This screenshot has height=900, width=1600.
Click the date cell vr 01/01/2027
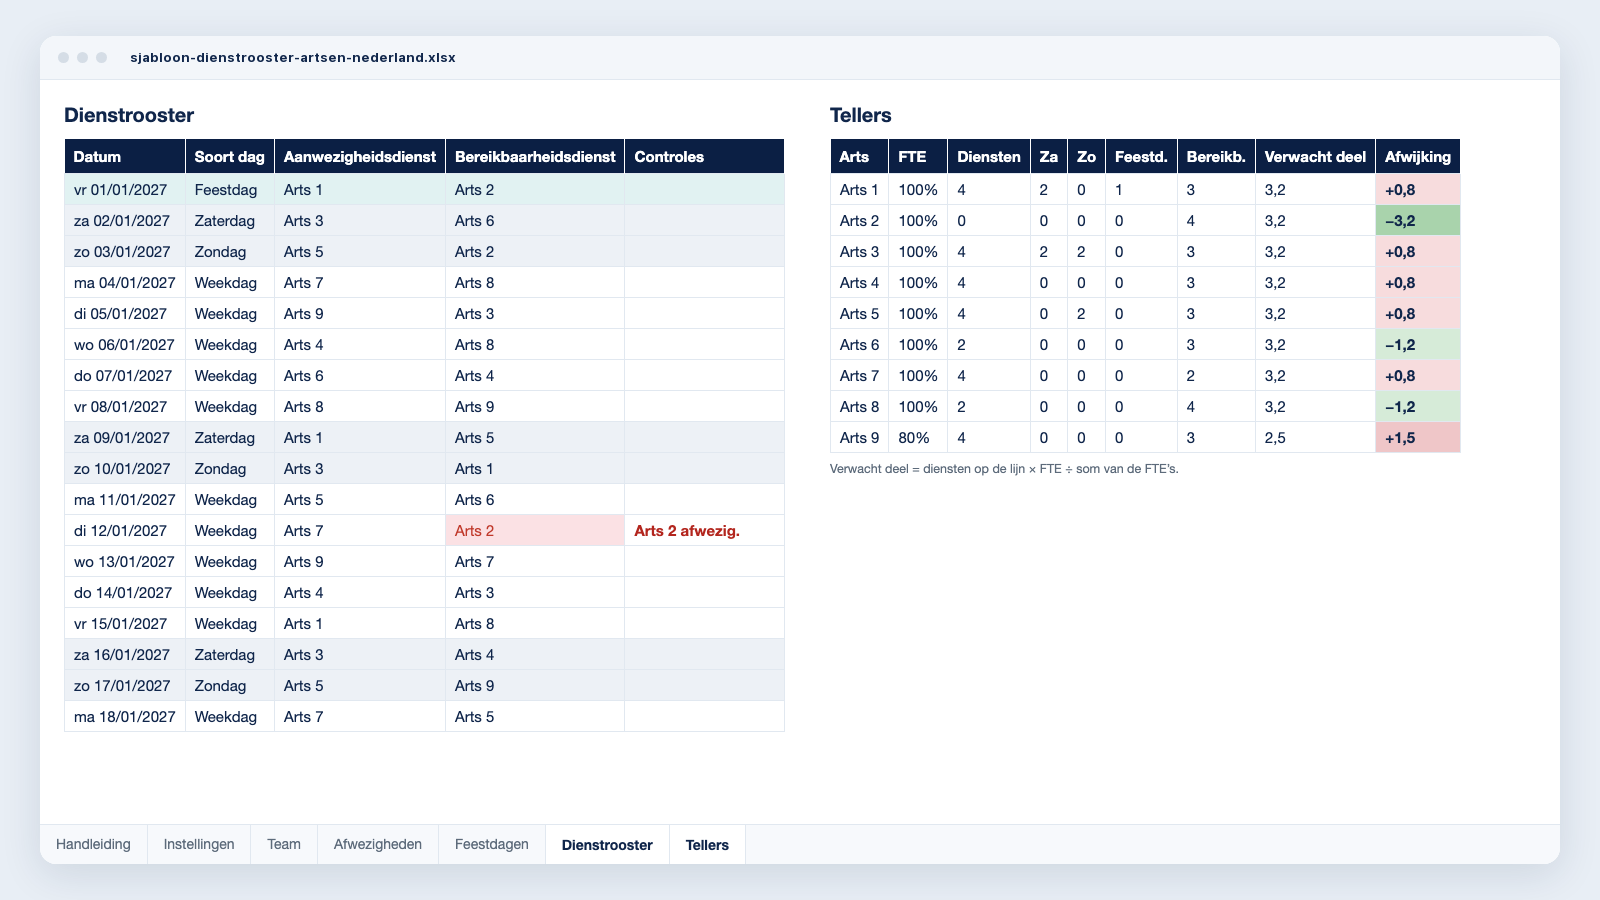pos(125,190)
